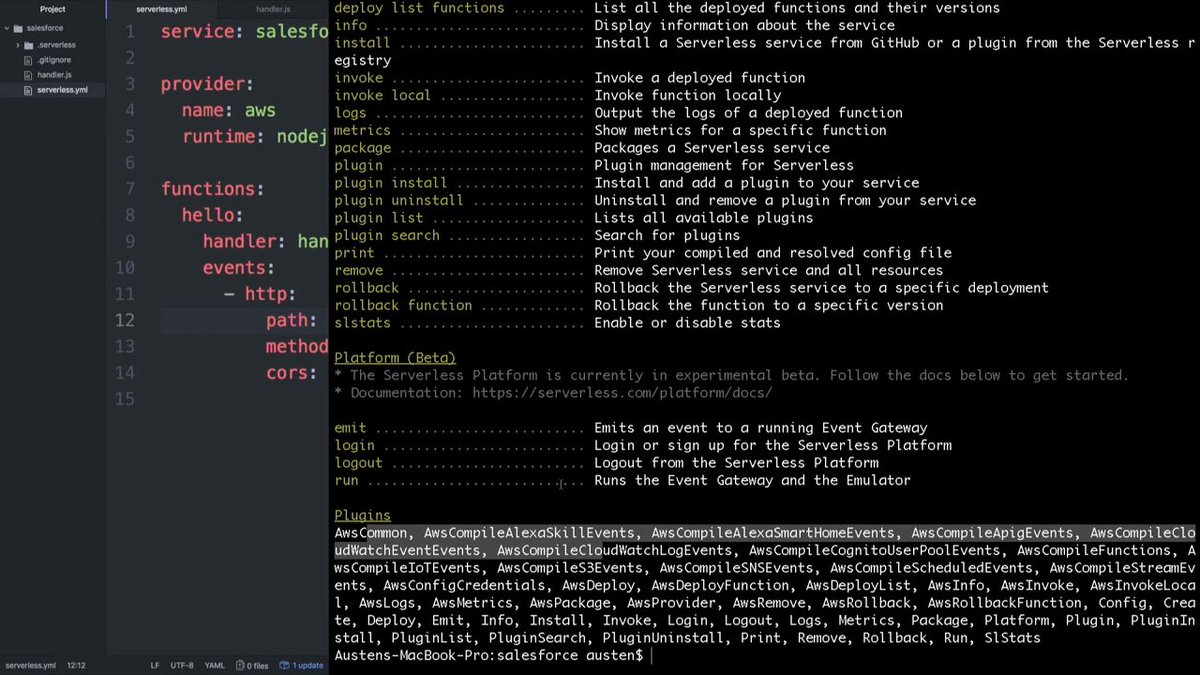
Task: Click the handler.js file icon in tree
Action: (x=28, y=75)
